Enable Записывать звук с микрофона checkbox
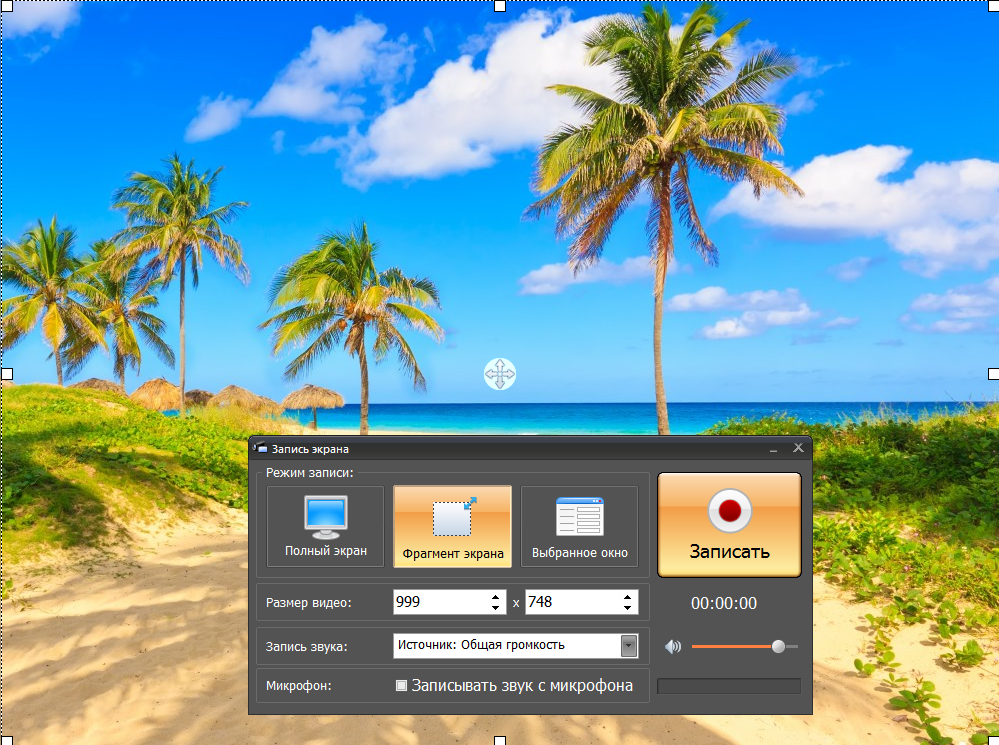999x745 pixels. click(402, 686)
